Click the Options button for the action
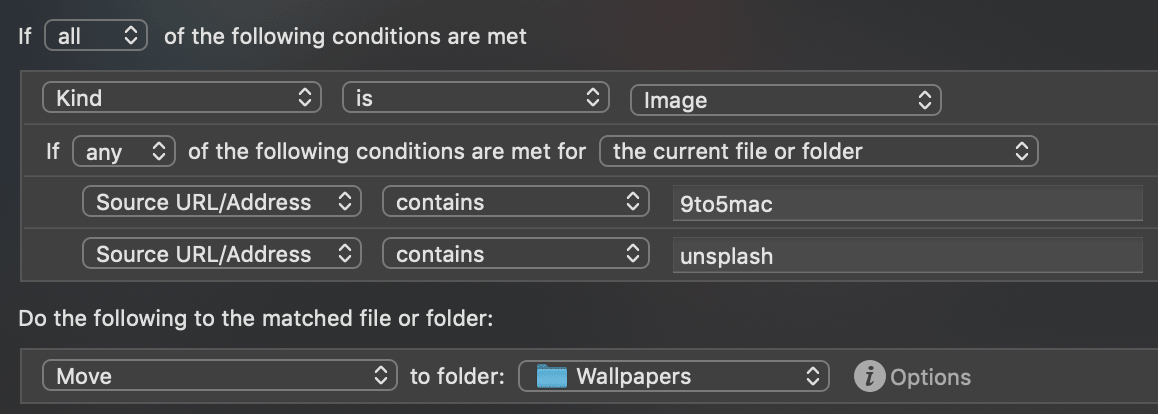 tap(930, 377)
